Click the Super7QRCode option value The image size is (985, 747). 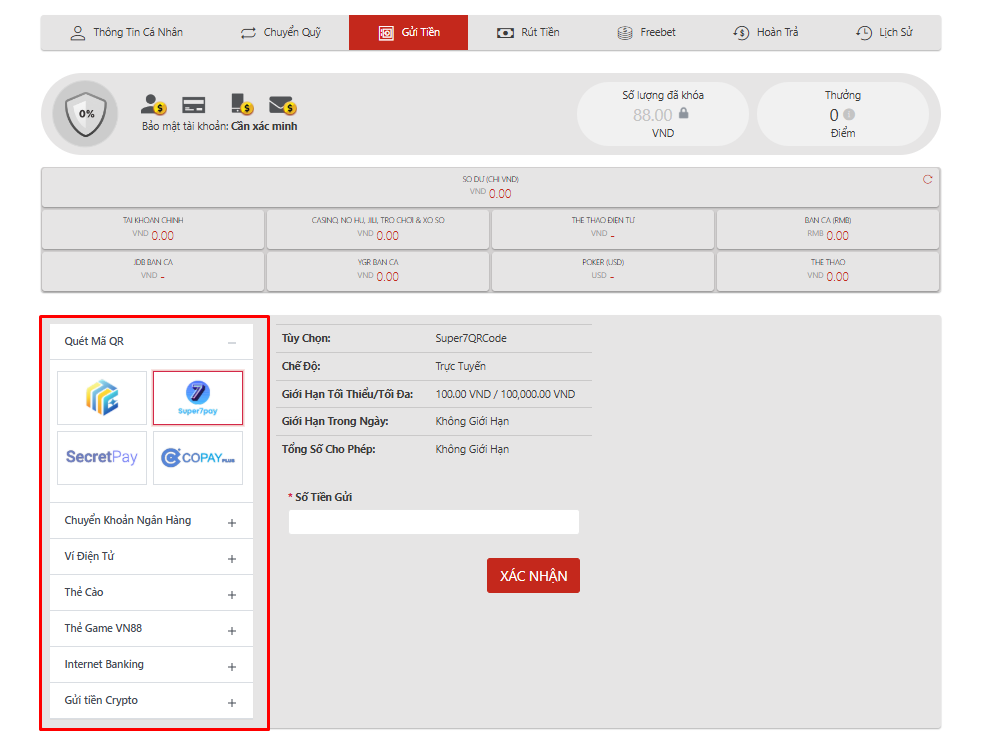pyautogui.click(x=471, y=339)
